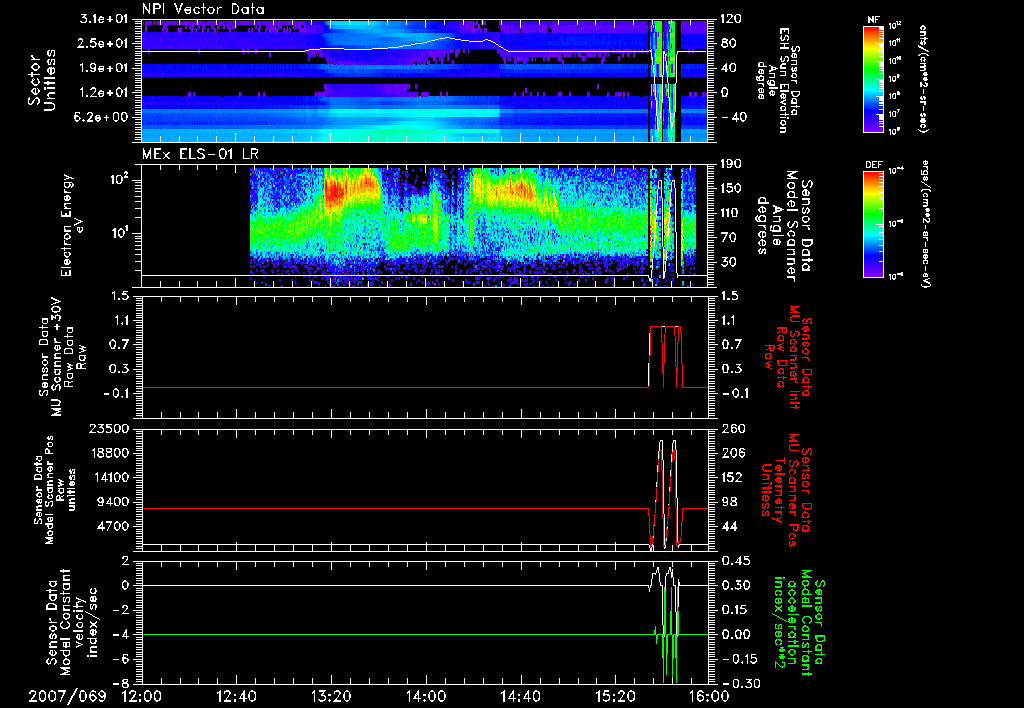The image size is (1024, 708).
Task: Click the 0.15 acceleration tick label
Action: click(735, 610)
